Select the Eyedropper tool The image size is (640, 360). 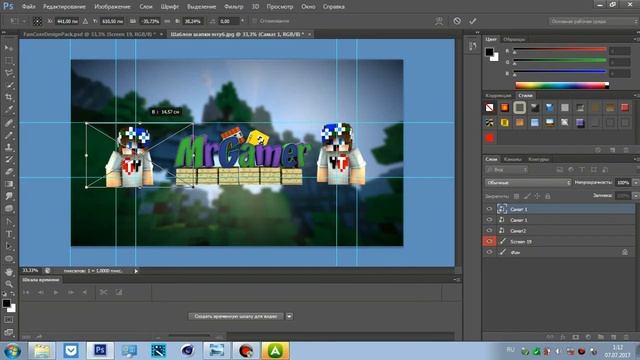point(9,110)
